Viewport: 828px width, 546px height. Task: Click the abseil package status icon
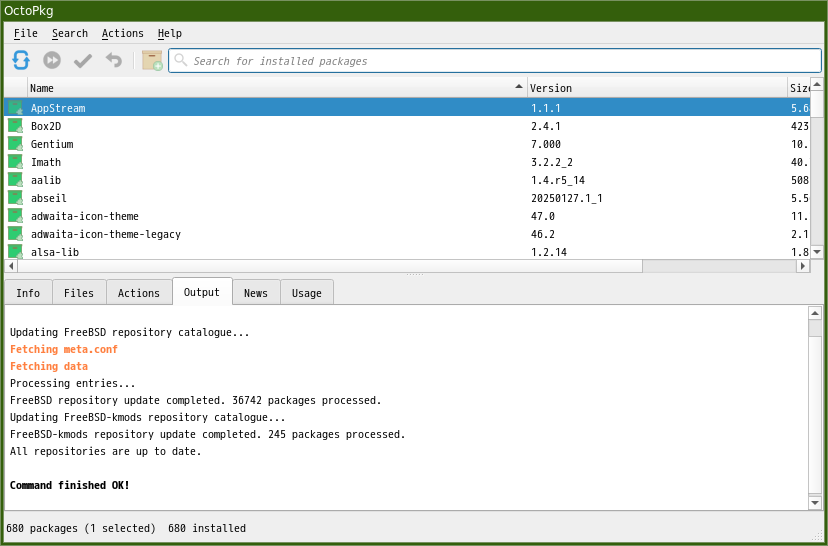pos(15,197)
